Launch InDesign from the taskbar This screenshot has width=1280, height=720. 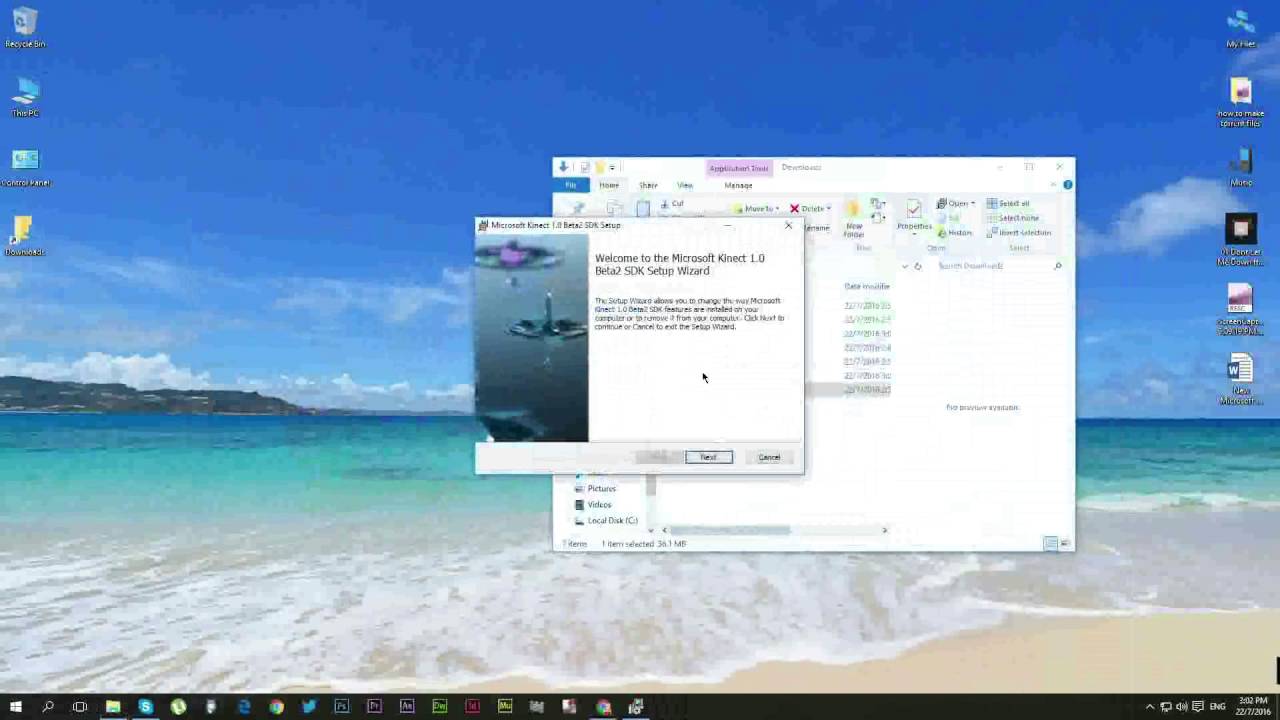(x=472, y=707)
